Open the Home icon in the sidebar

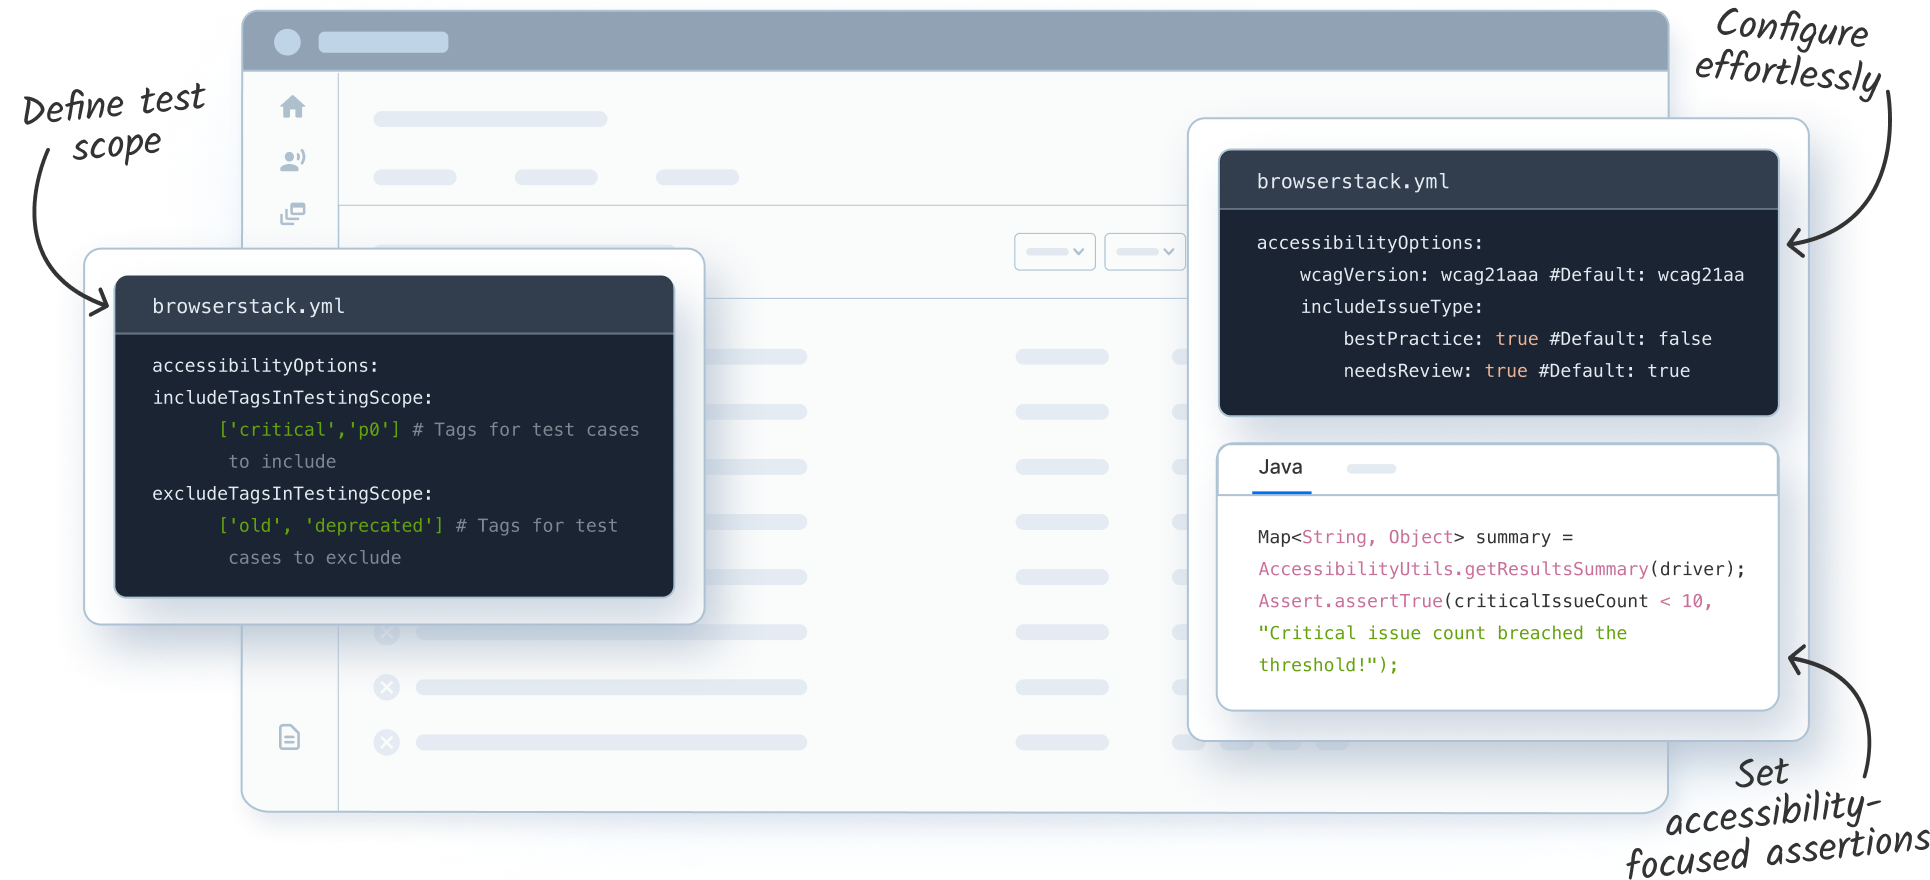292,107
